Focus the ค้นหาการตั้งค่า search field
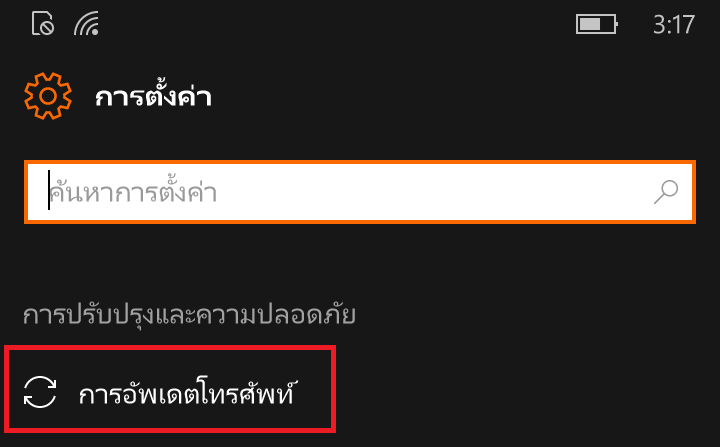The height and width of the screenshot is (447, 720). pyautogui.click(x=360, y=192)
